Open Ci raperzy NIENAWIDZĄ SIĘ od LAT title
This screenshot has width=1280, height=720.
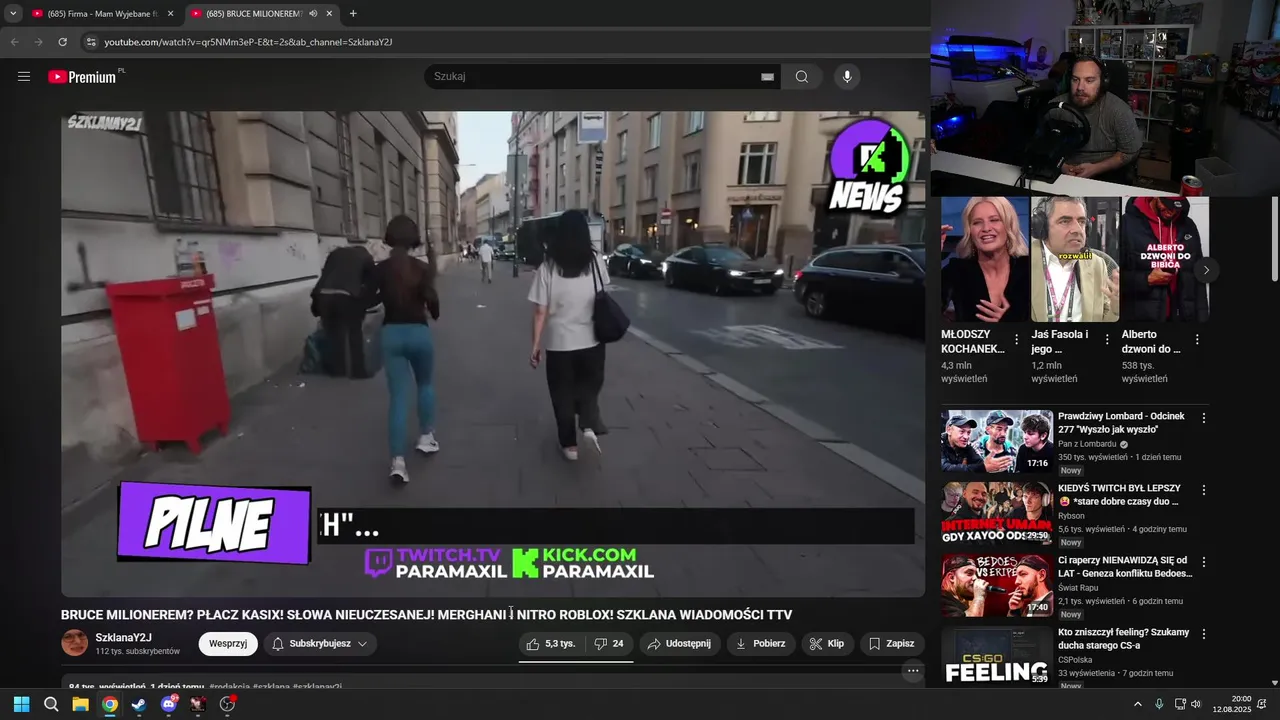point(1125,567)
